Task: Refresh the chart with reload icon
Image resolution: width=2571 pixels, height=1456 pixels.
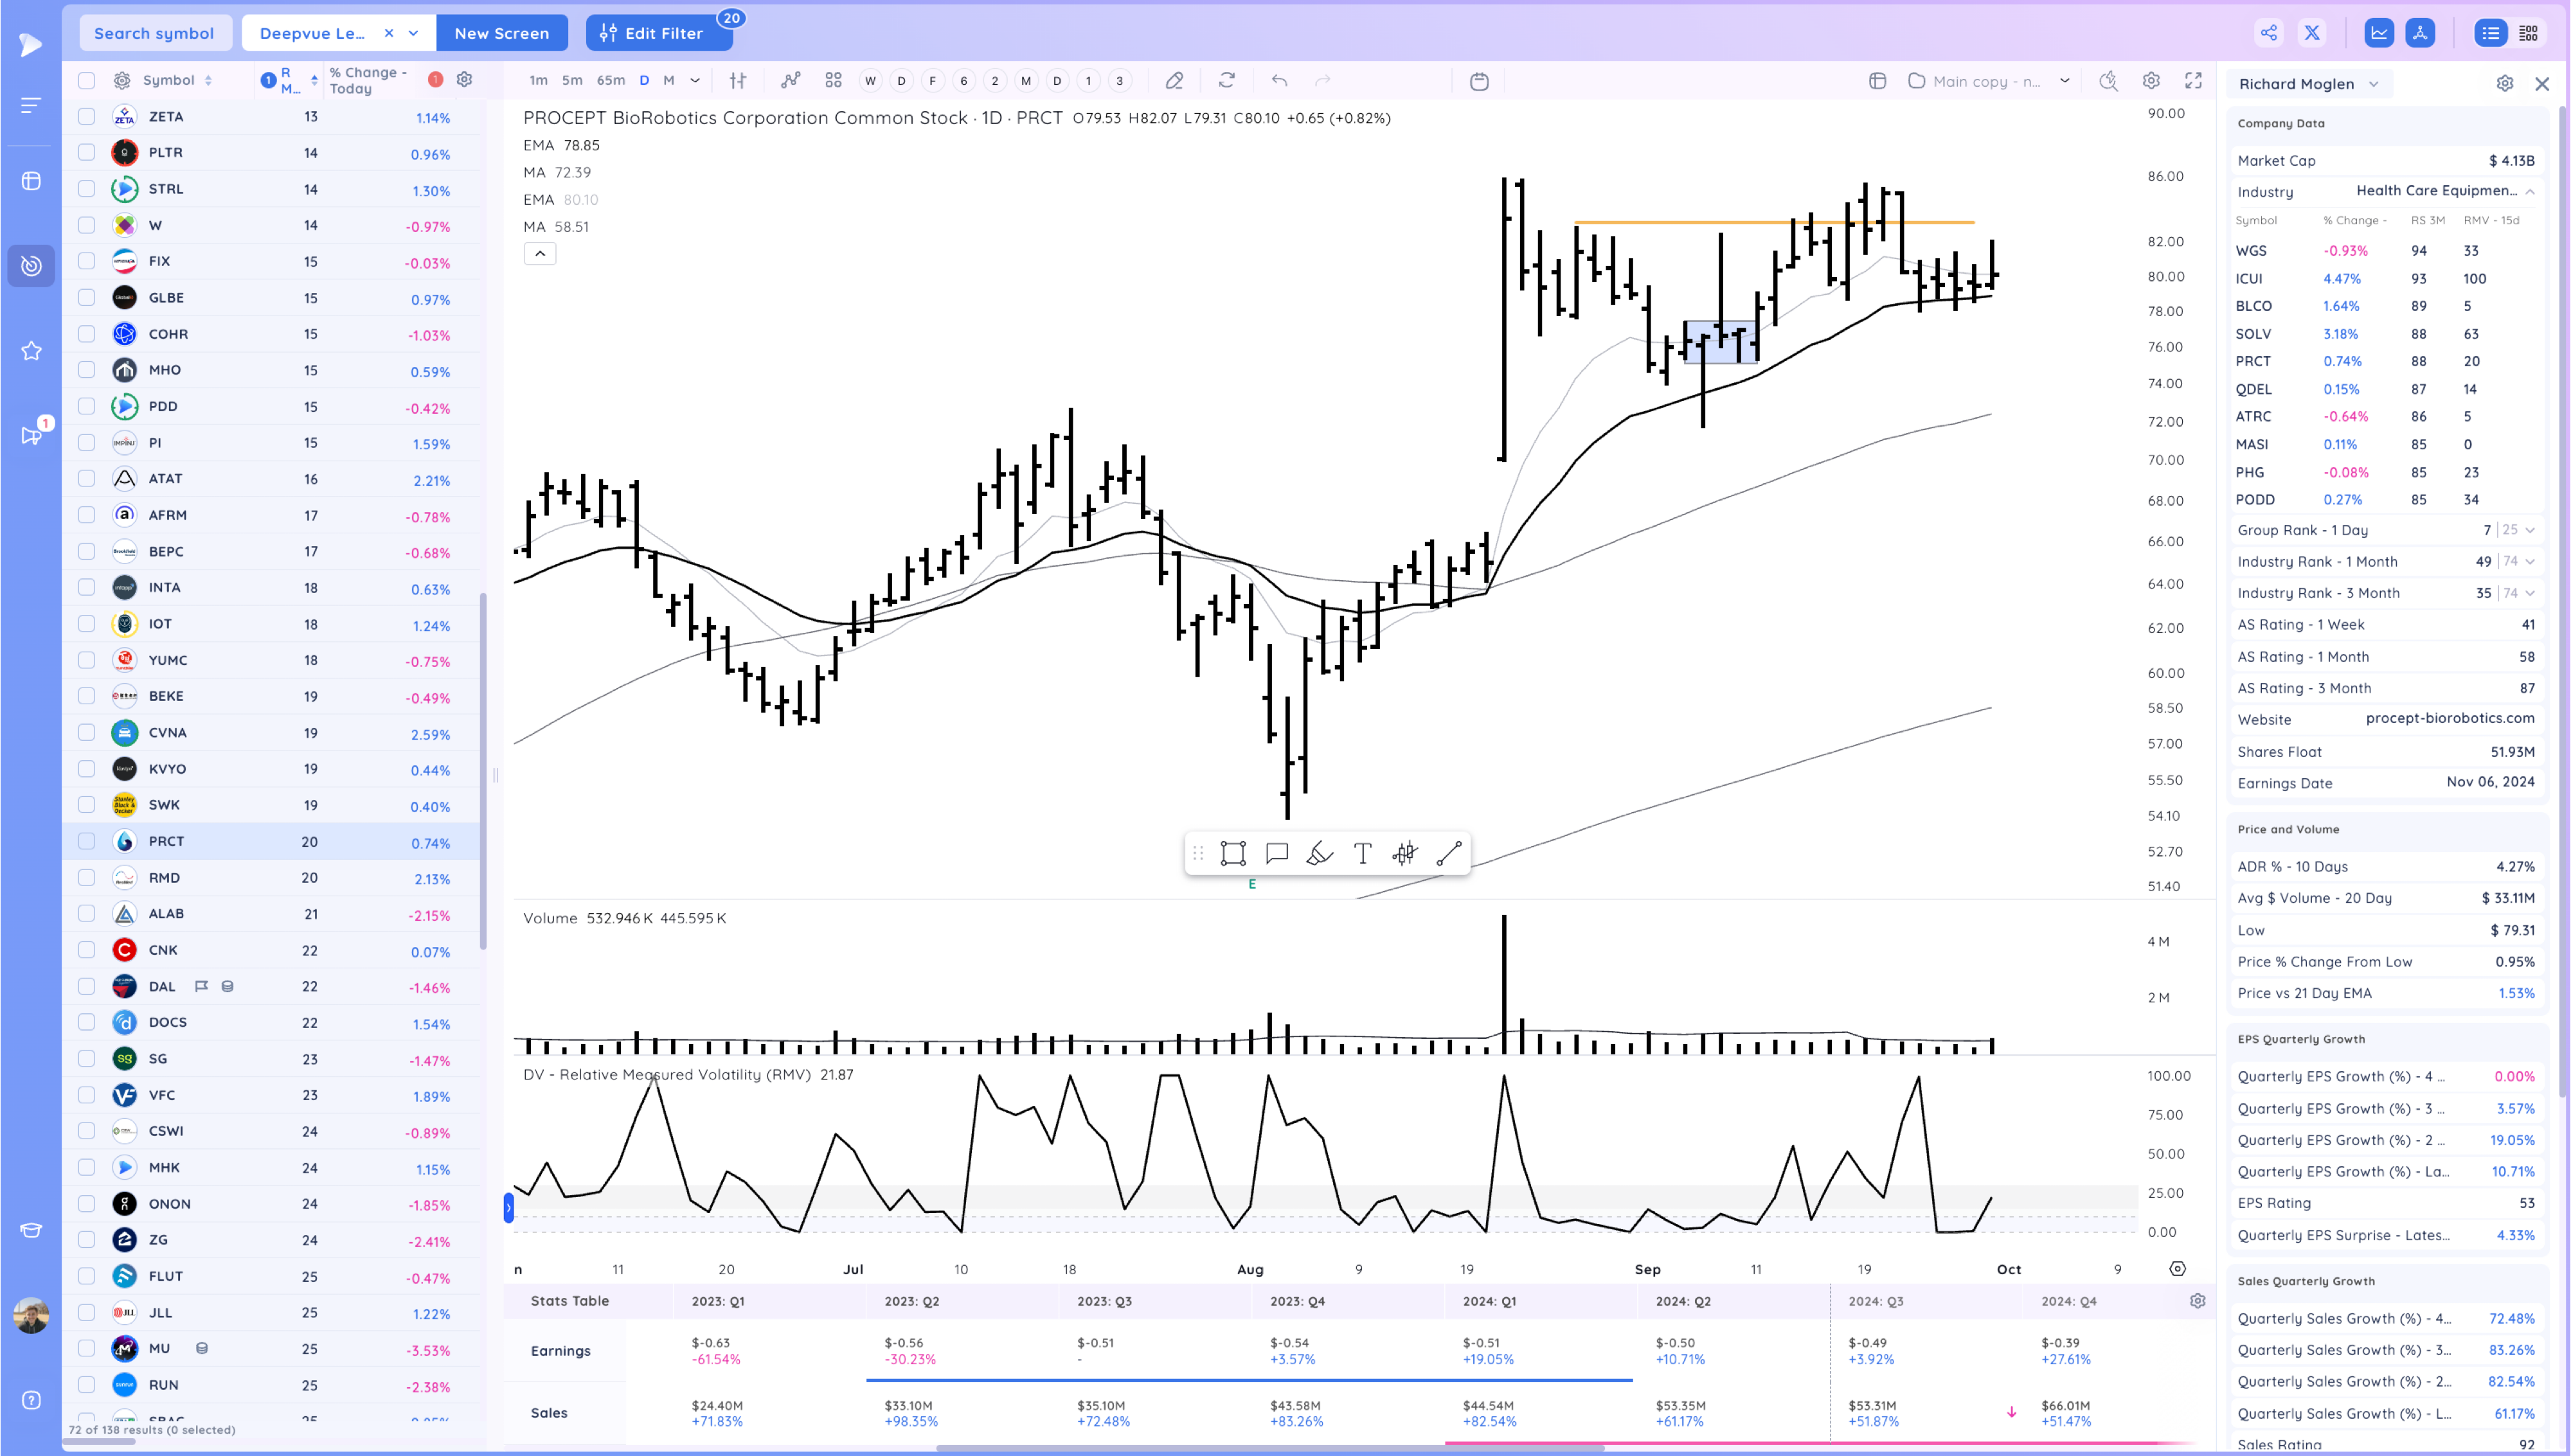Action: (x=1227, y=80)
